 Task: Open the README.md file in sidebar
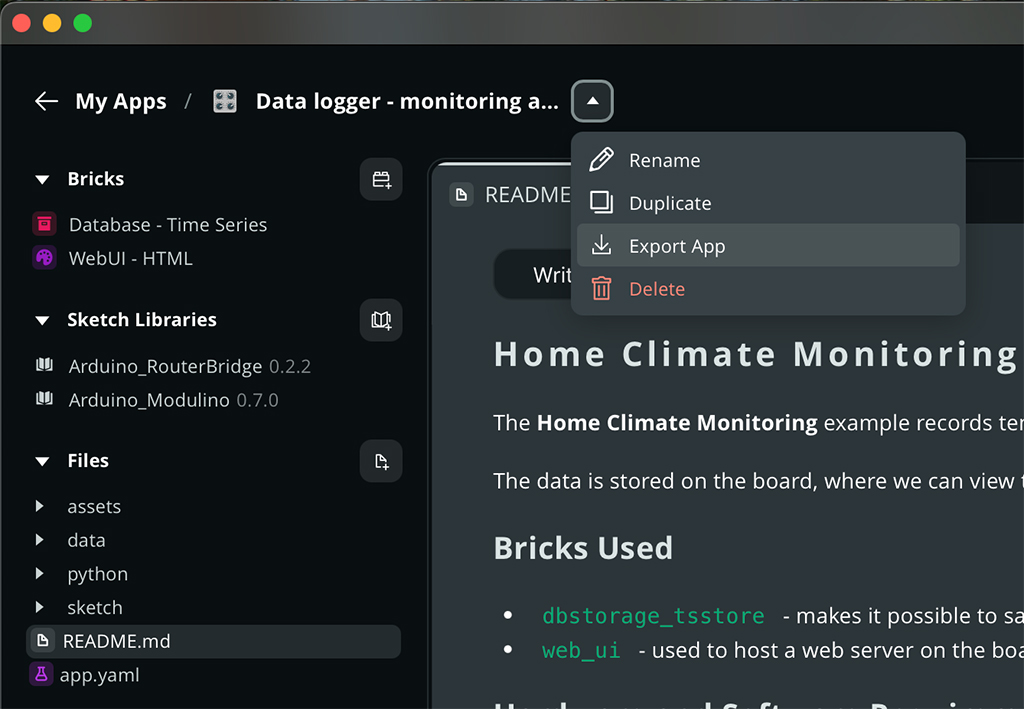(116, 641)
